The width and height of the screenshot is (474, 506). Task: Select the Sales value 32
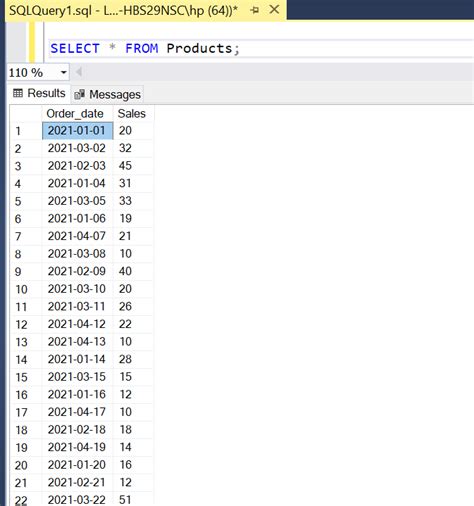tap(133, 148)
